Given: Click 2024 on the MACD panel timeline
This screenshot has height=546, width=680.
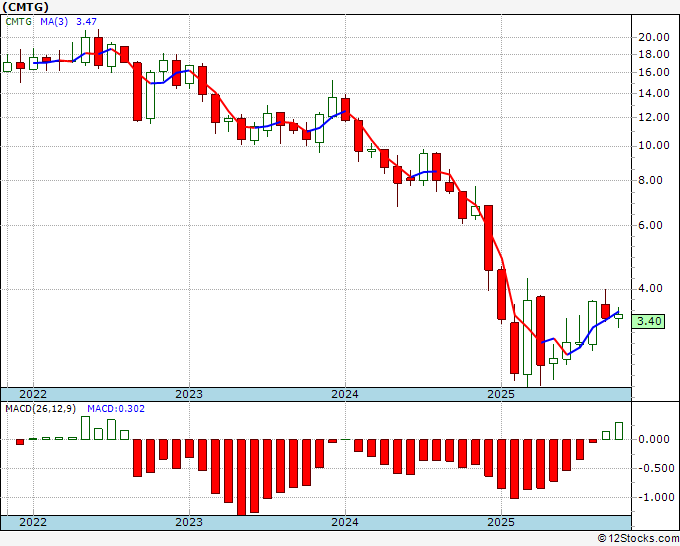Looking at the screenshot, I should coord(345,522).
